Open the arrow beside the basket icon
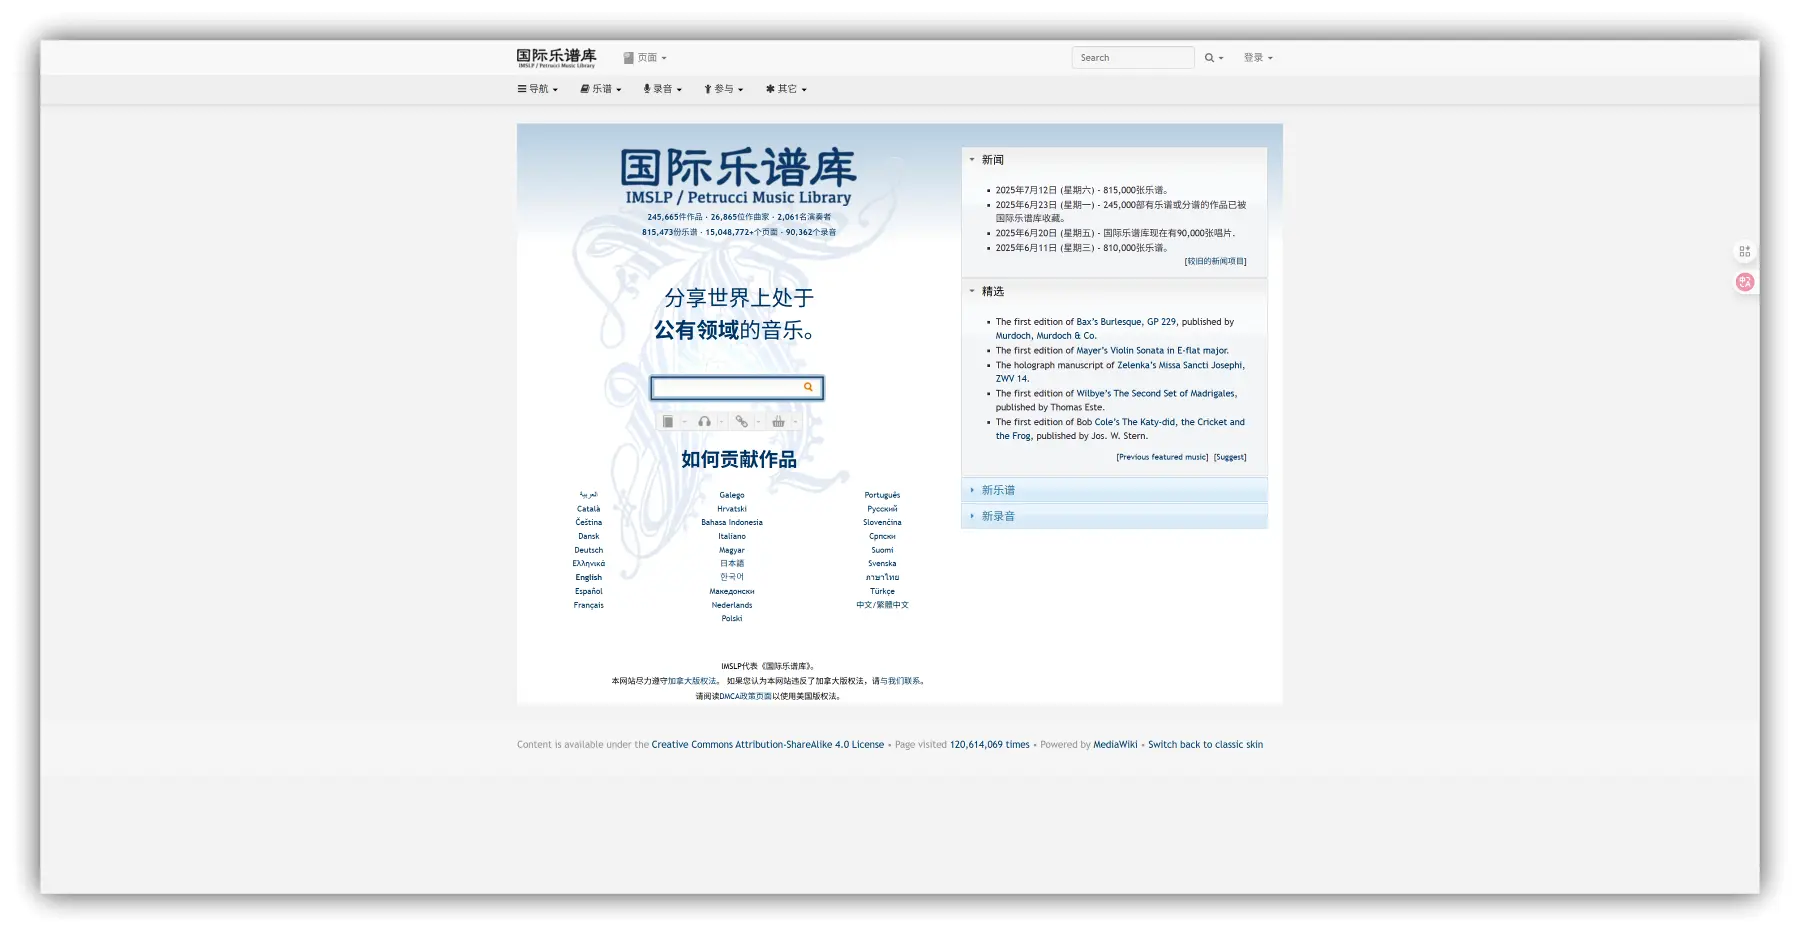1800x934 pixels. [x=795, y=422]
